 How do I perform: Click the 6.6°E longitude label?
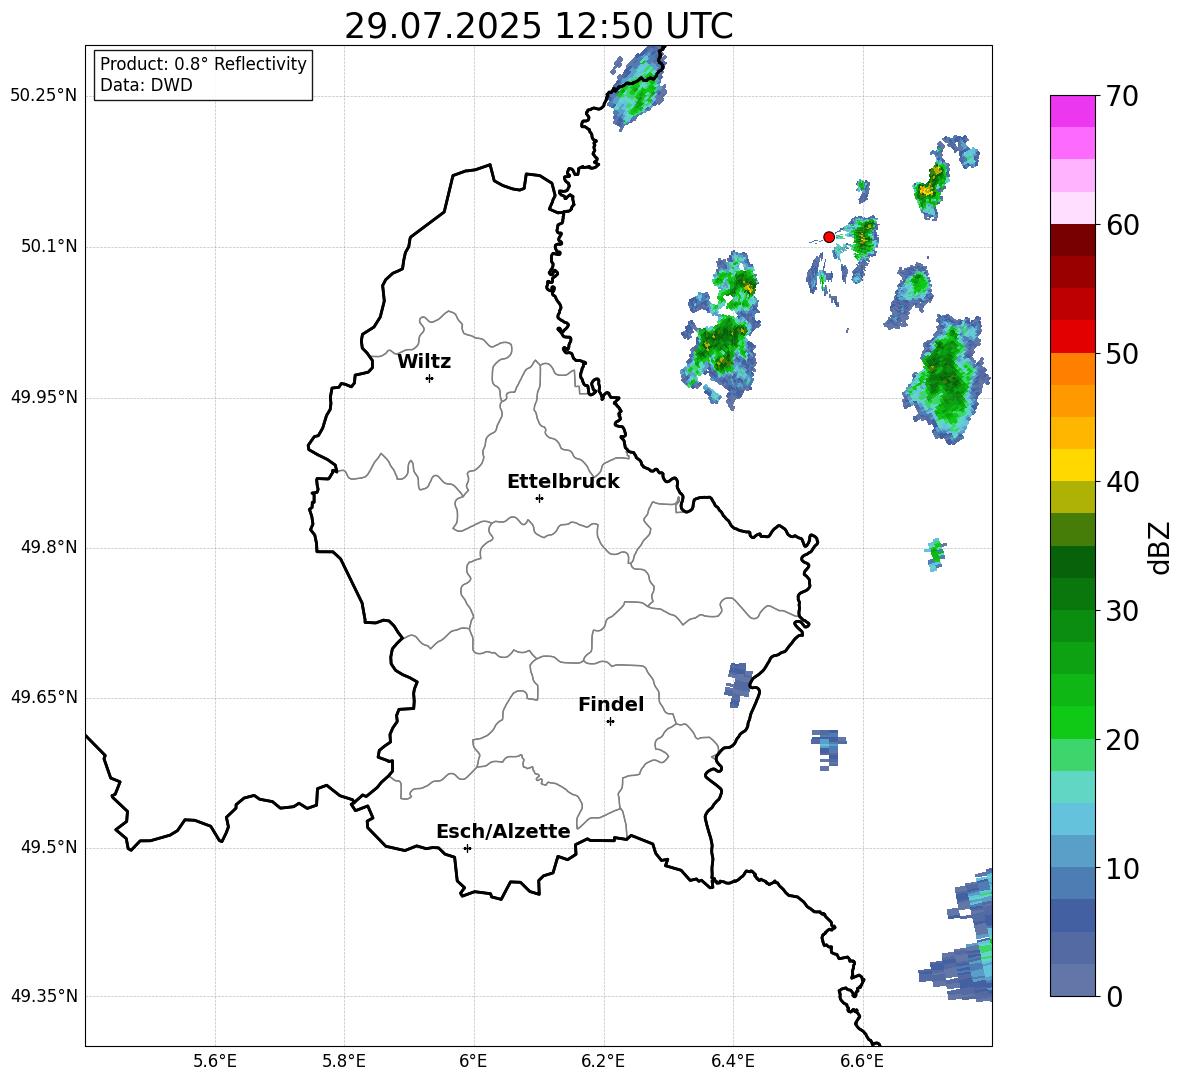pos(862,1061)
